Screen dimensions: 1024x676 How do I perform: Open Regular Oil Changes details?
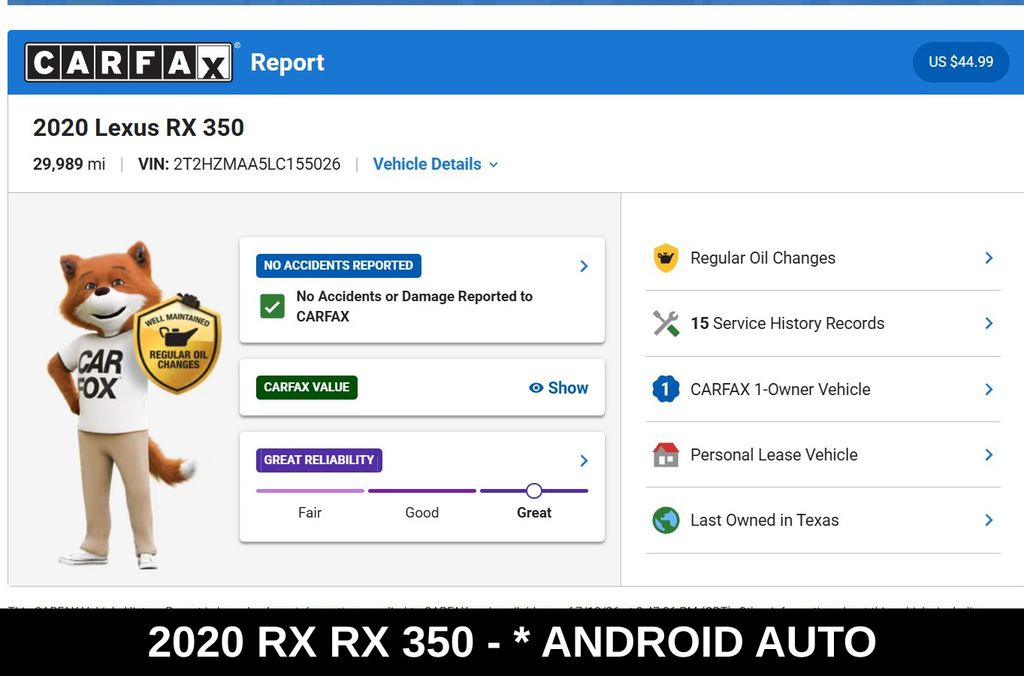click(x=823, y=258)
